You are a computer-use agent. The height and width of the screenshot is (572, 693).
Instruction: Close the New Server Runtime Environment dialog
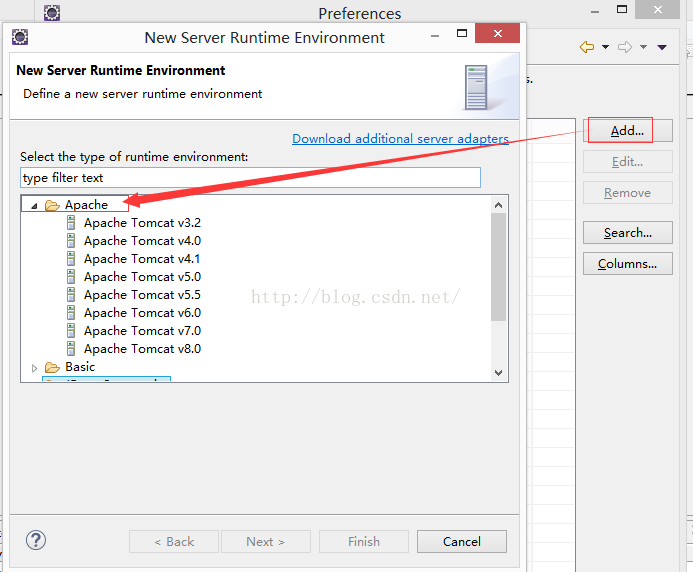pos(498,33)
